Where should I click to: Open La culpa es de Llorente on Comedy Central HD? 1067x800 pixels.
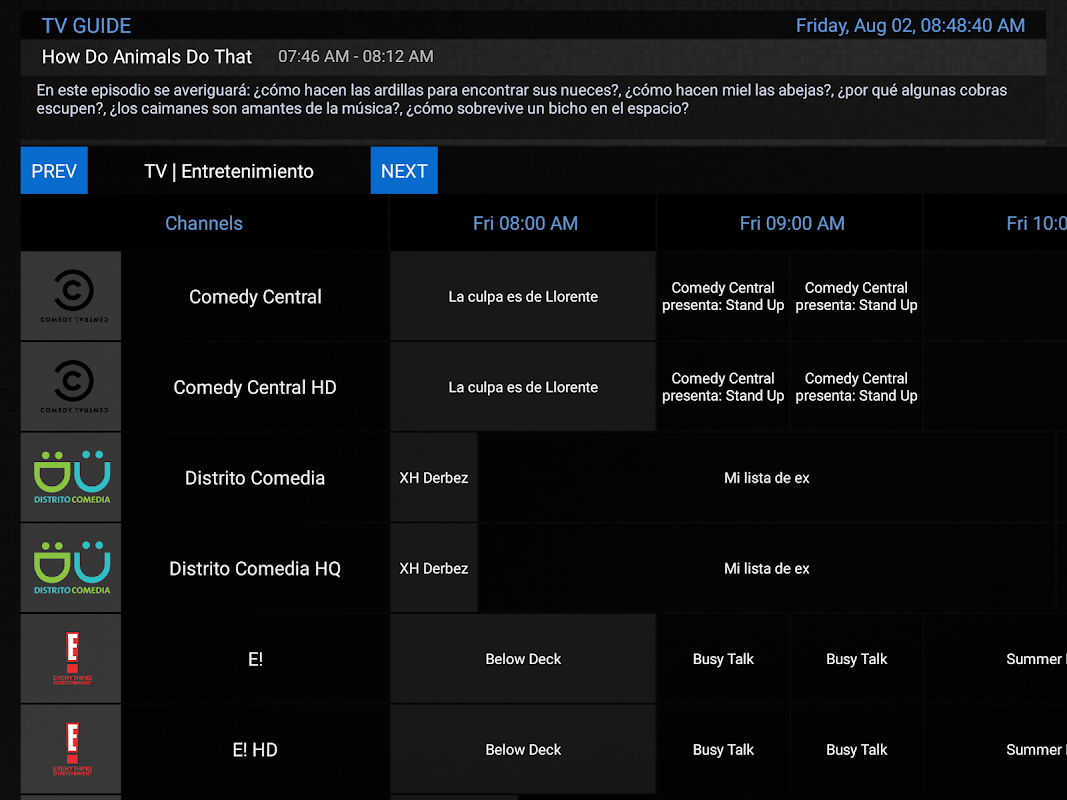click(x=523, y=387)
